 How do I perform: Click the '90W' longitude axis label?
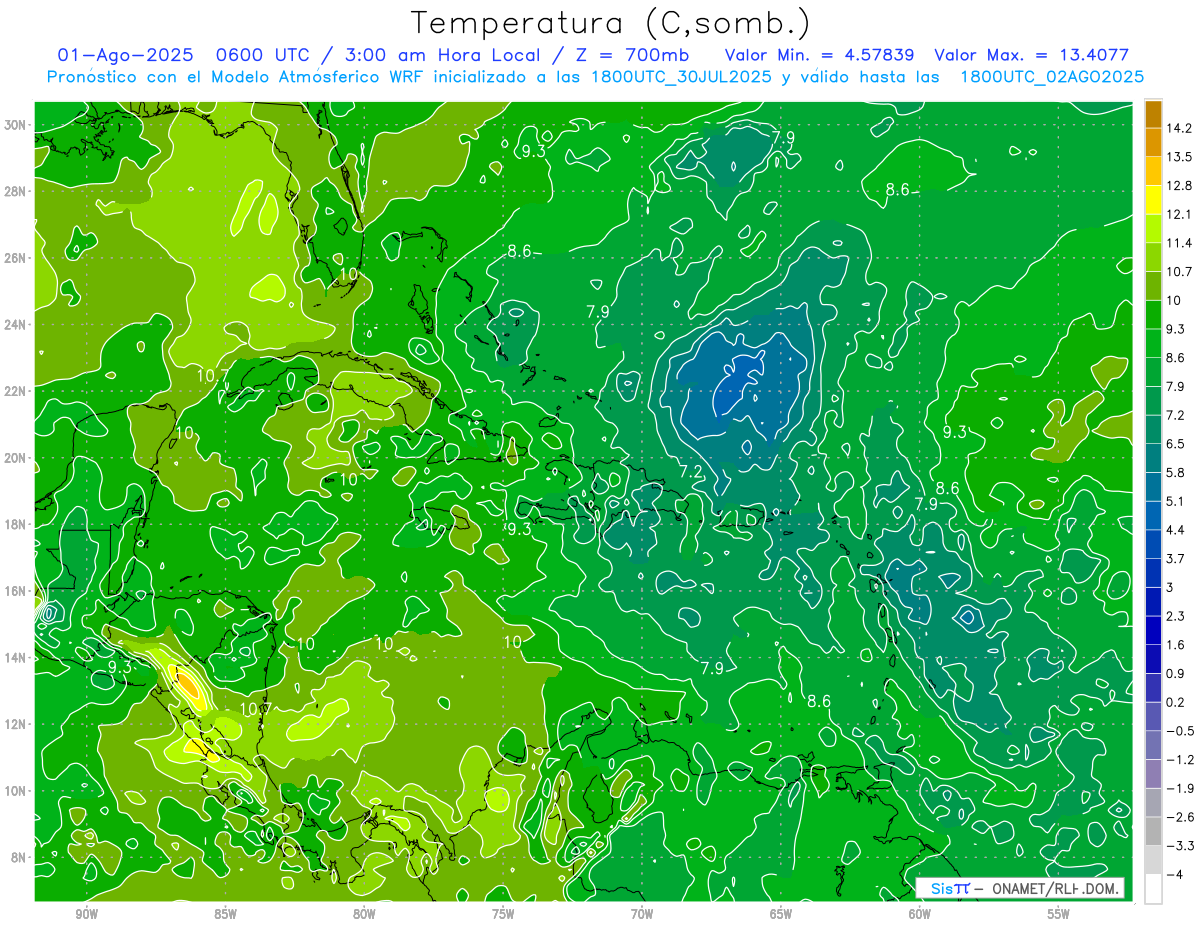coord(87,914)
